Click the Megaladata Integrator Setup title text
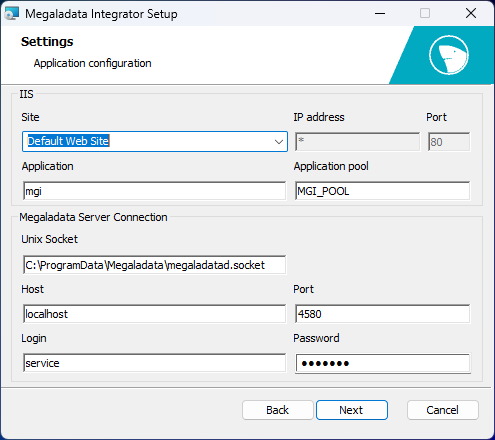Image resolution: width=495 pixels, height=440 pixels. tap(101, 14)
